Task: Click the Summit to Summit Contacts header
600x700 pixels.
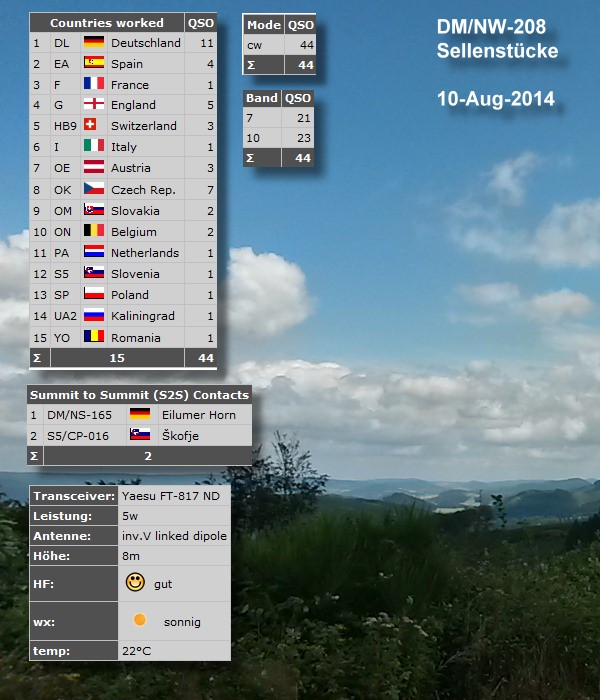Action: (139, 394)
